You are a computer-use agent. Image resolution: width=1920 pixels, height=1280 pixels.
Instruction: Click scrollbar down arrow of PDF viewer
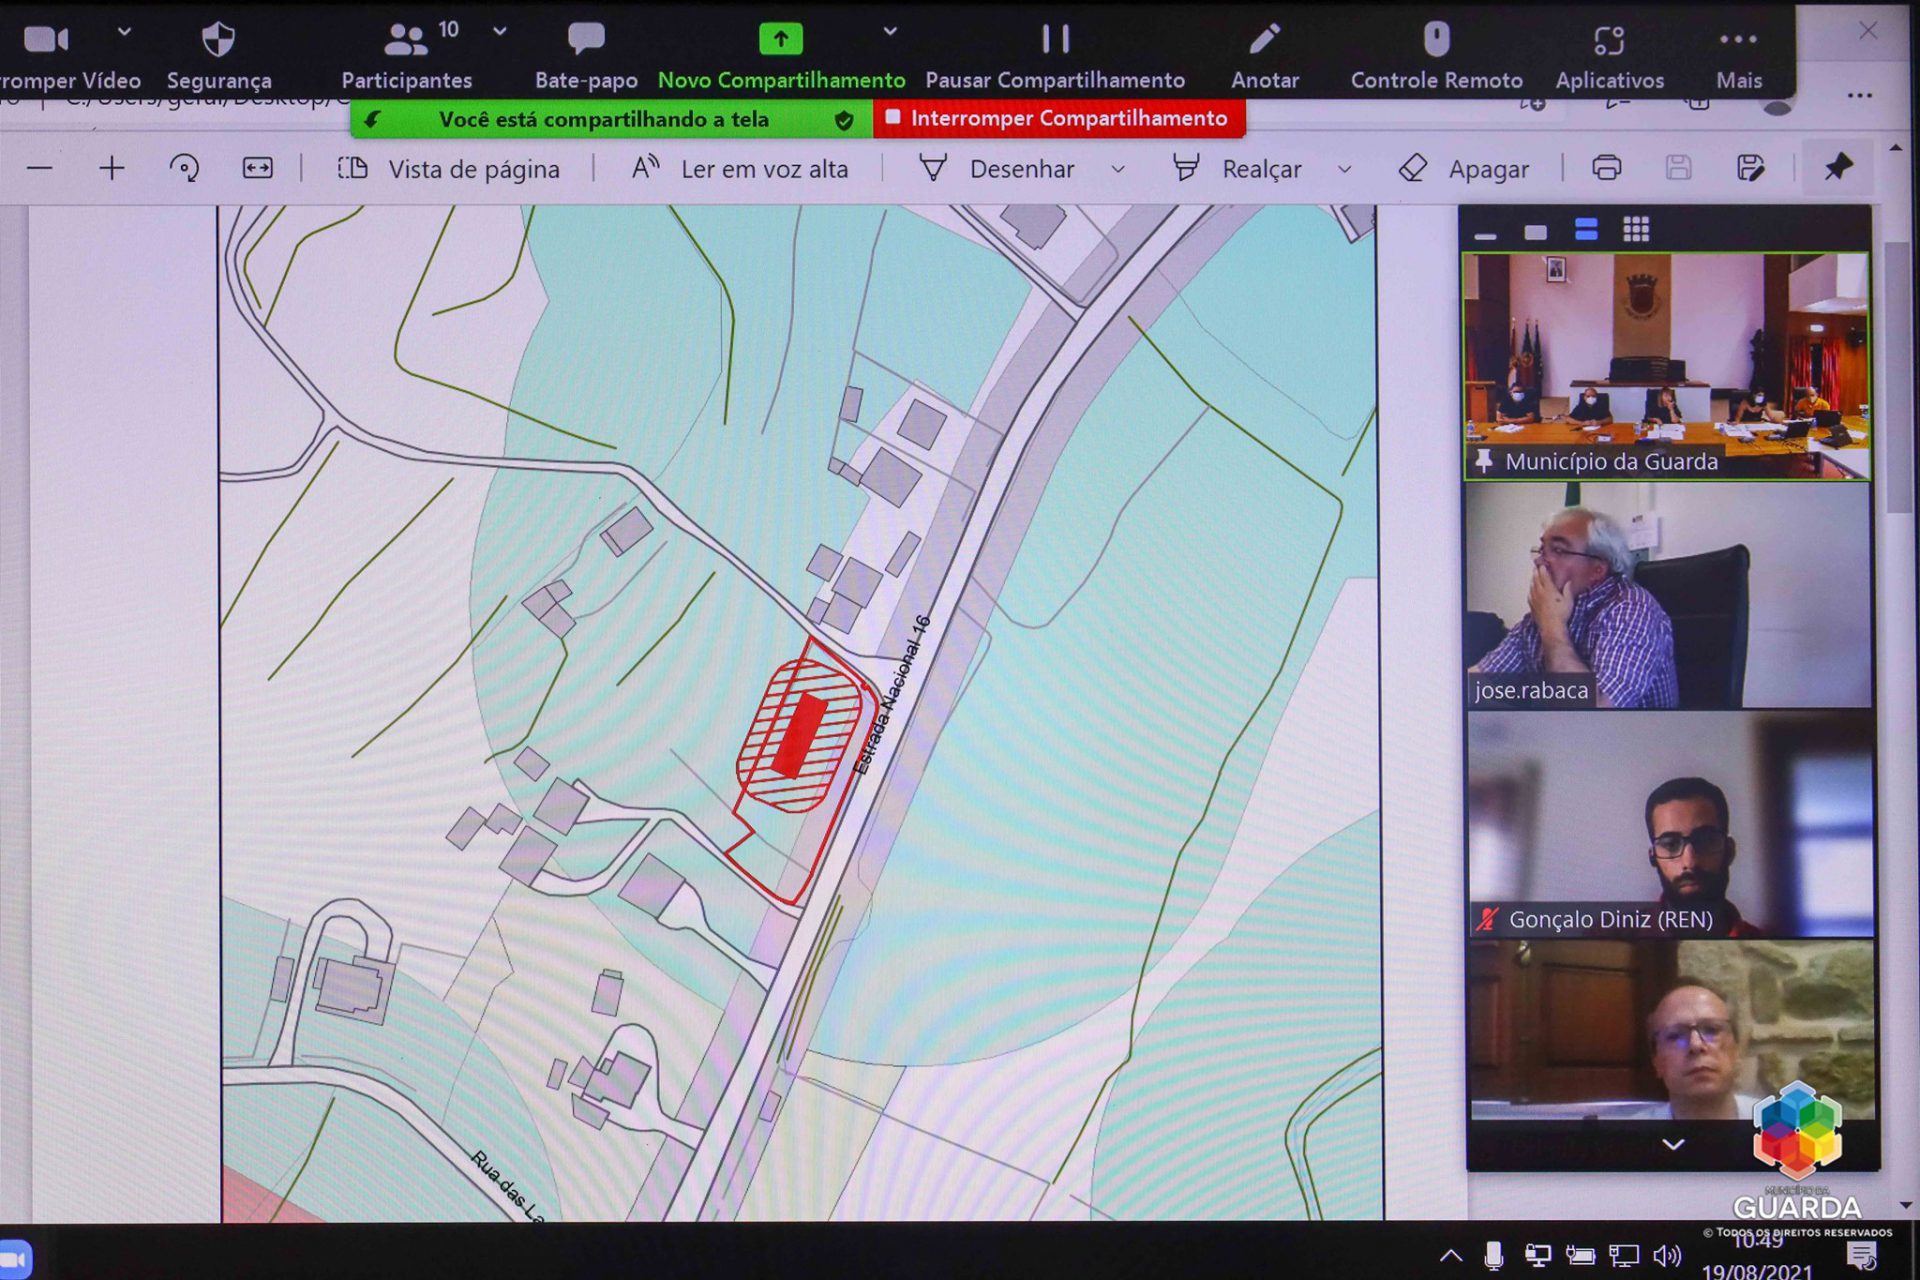pyautogui.click(x=1905, y=1205)
